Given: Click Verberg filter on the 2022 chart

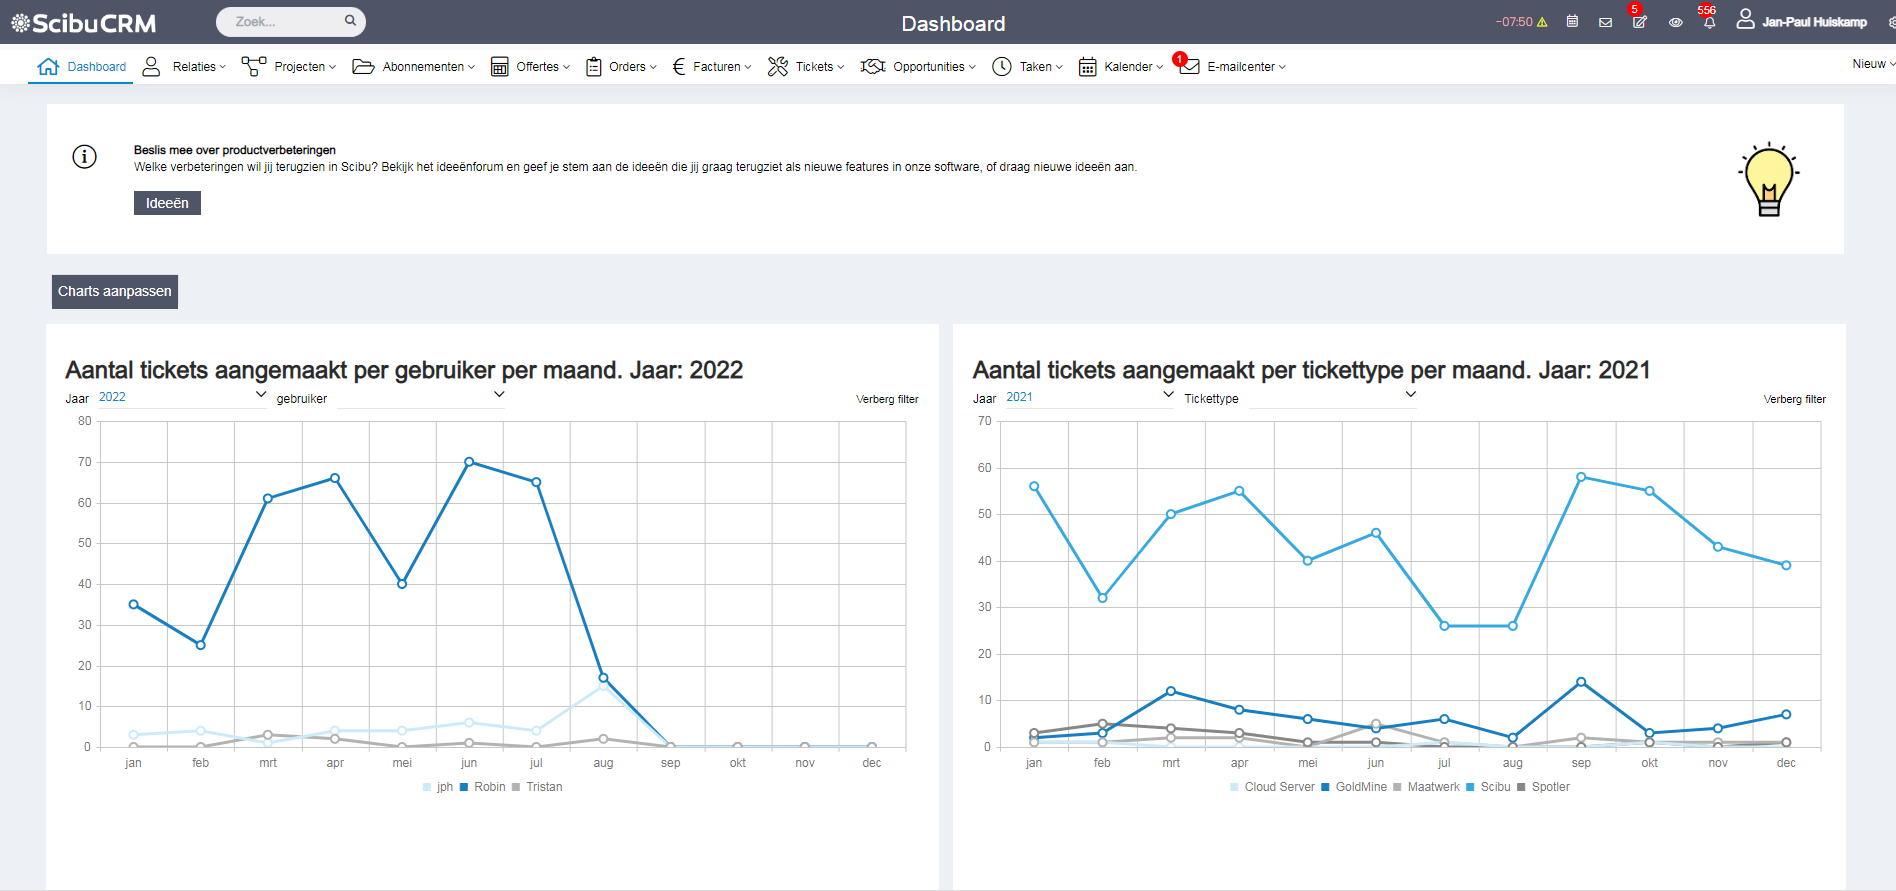Looking at the screenshot, I should [887, 399].
